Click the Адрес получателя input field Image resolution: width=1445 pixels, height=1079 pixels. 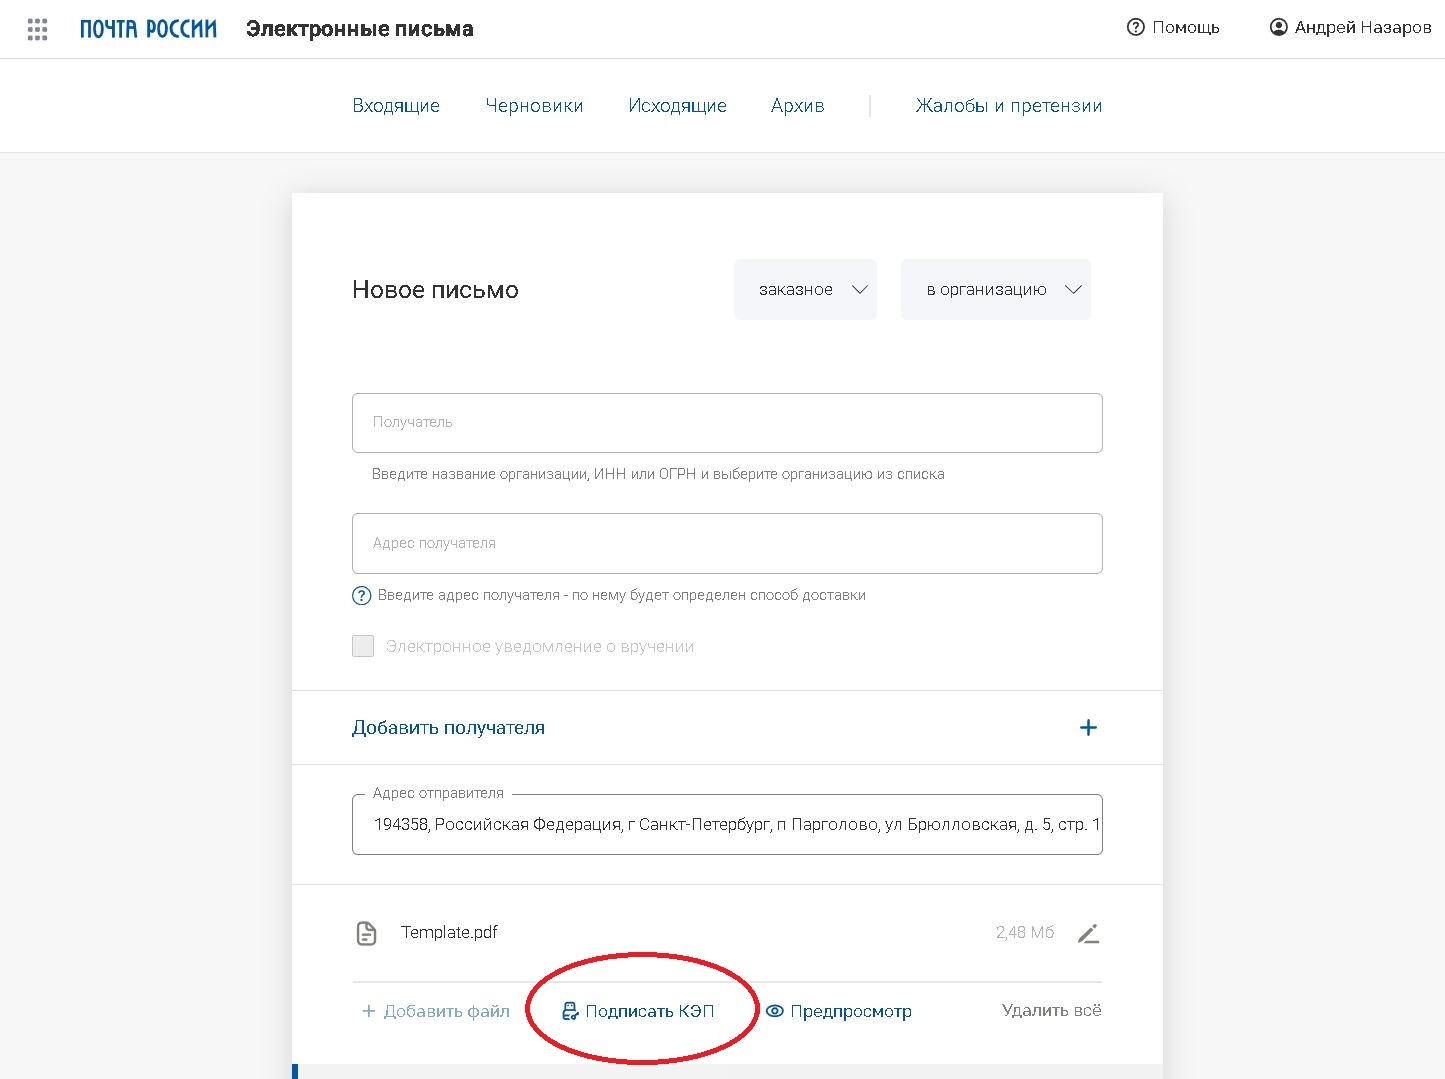tap(727, 544)
